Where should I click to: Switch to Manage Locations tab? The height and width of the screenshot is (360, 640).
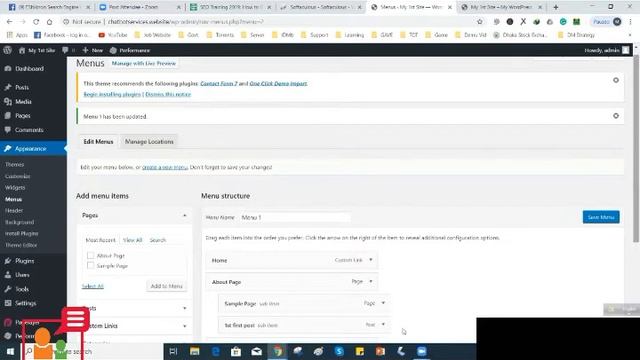[x=149, y=142]
